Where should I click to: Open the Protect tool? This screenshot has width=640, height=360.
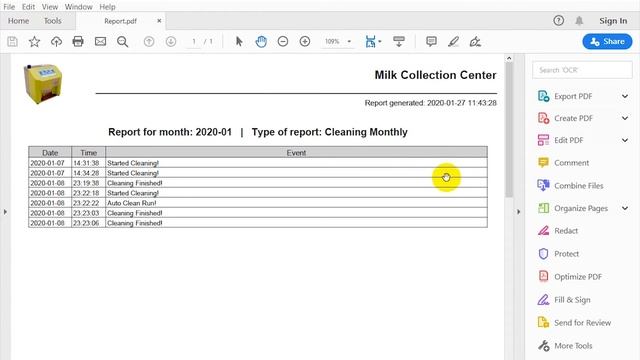coord(567,254)
